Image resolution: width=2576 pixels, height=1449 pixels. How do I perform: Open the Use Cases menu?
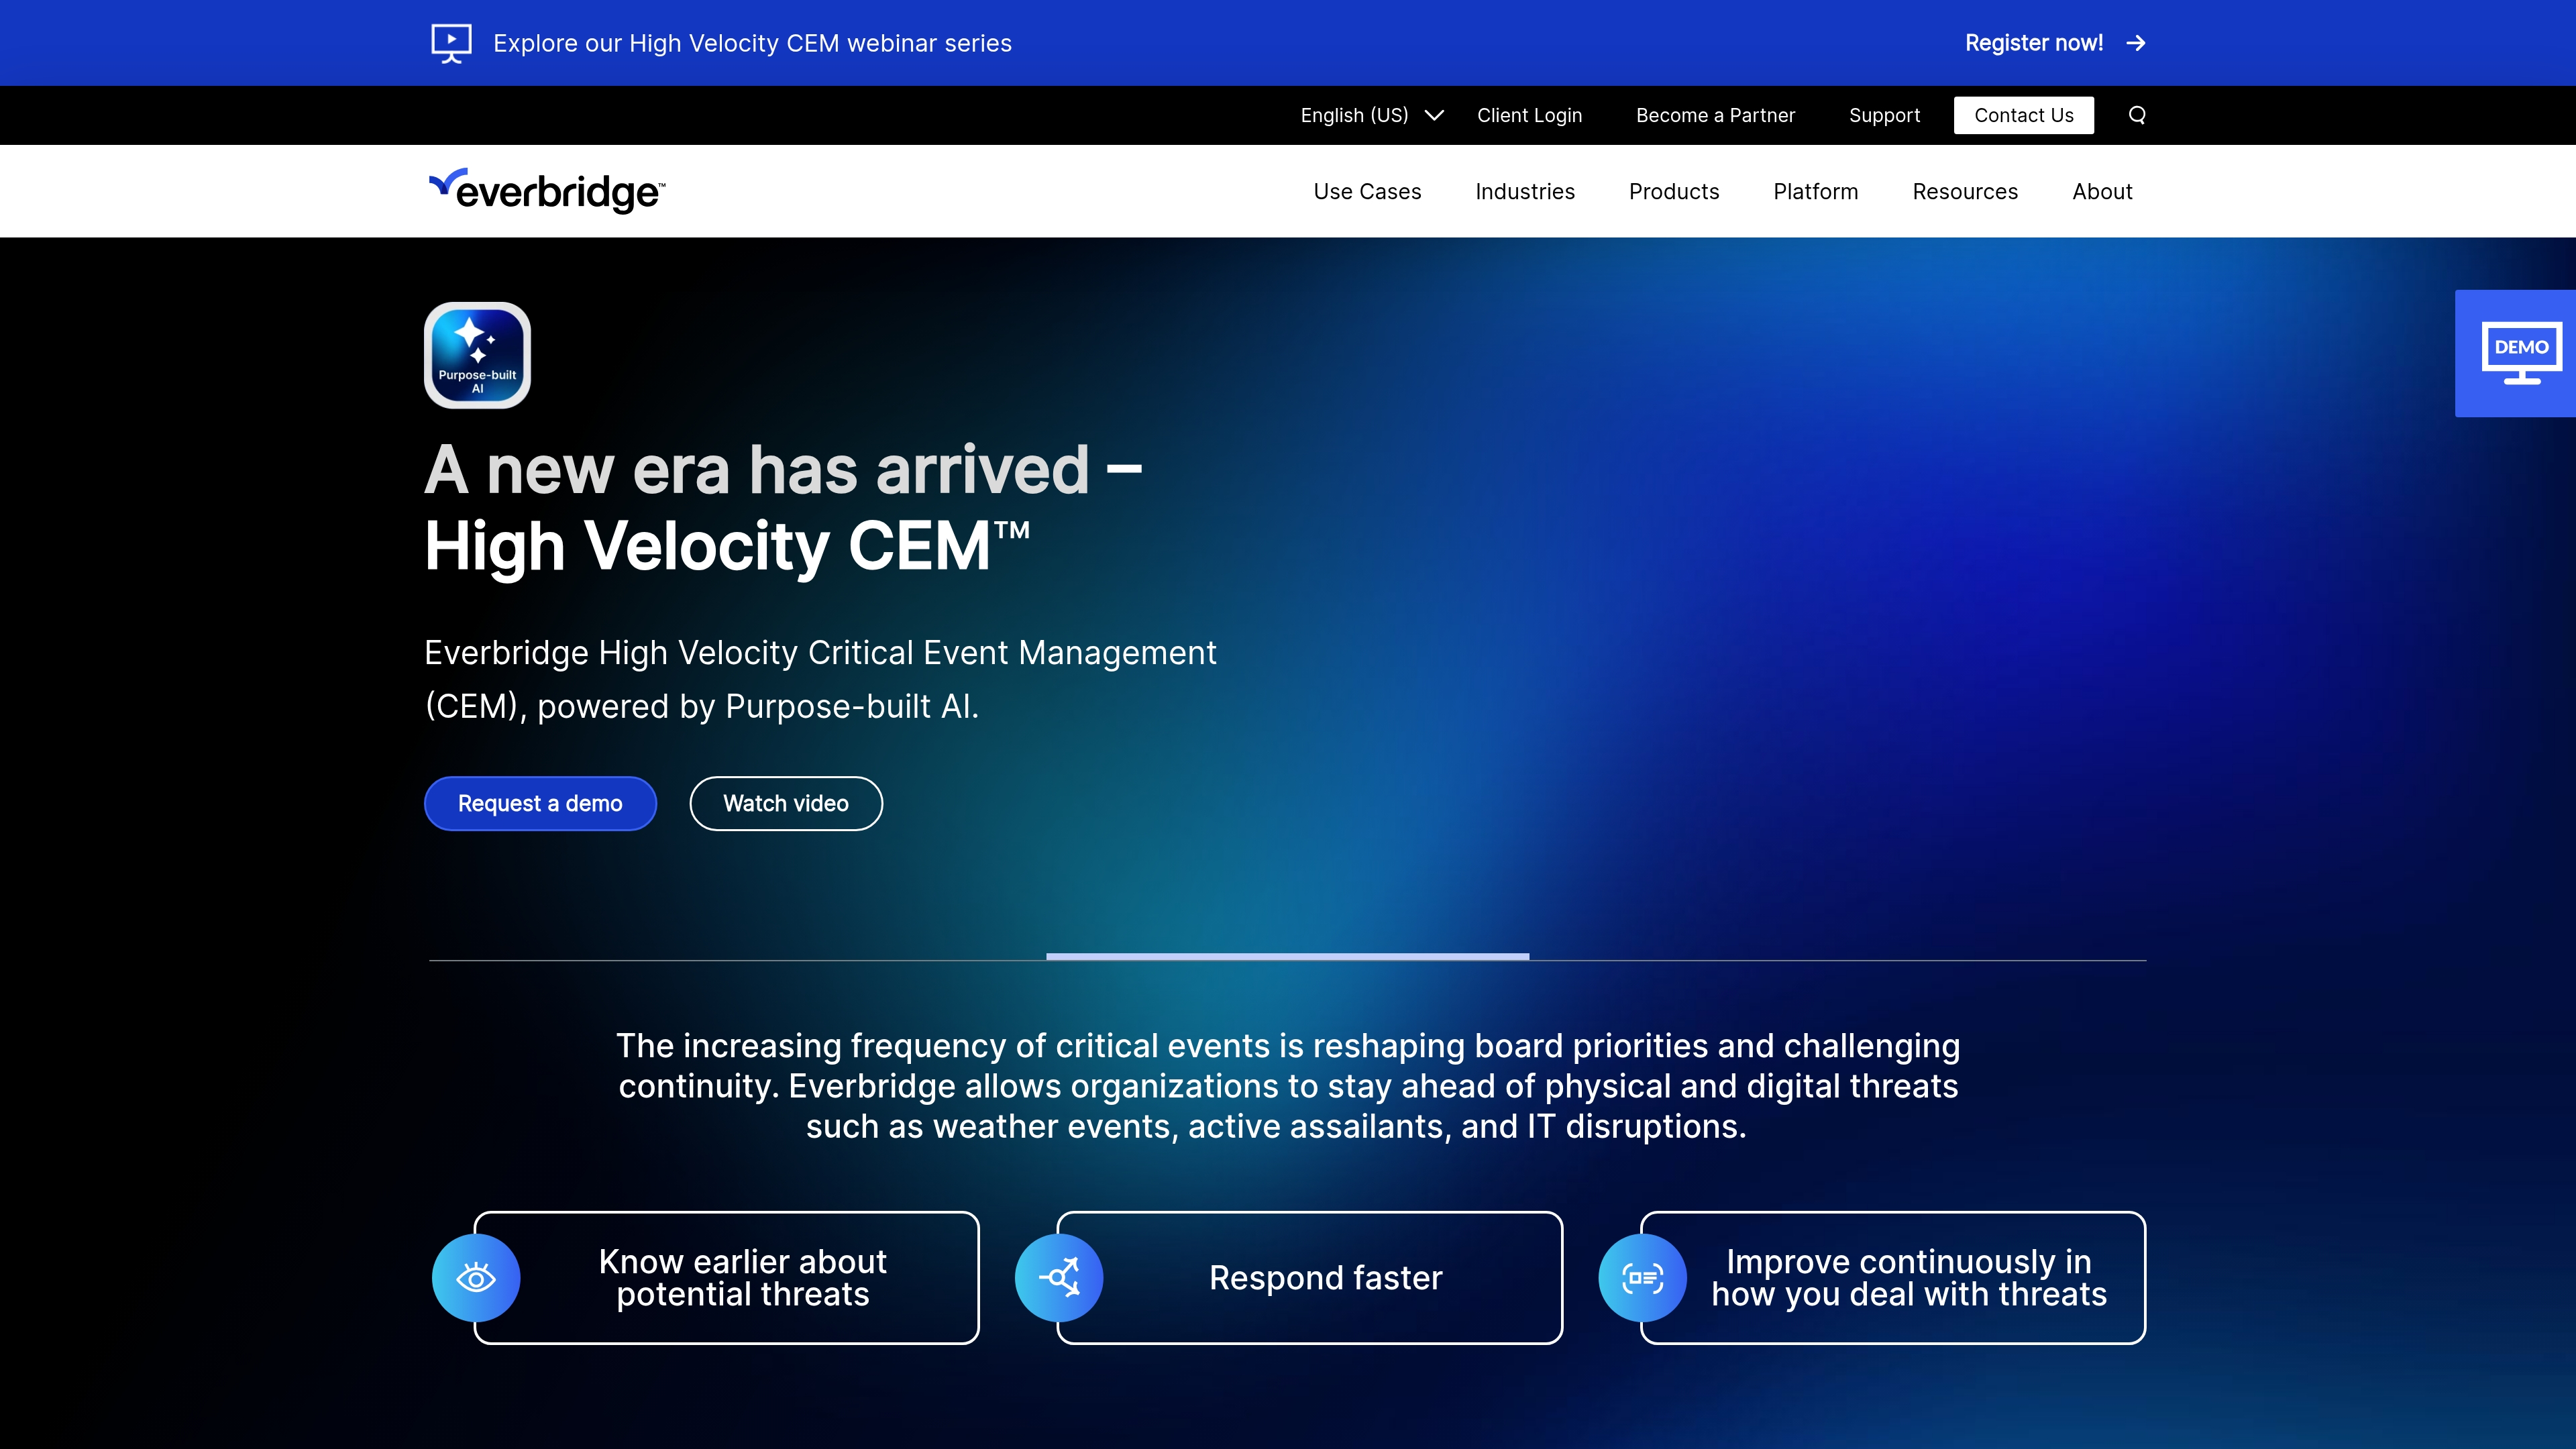pos(1367,191)
